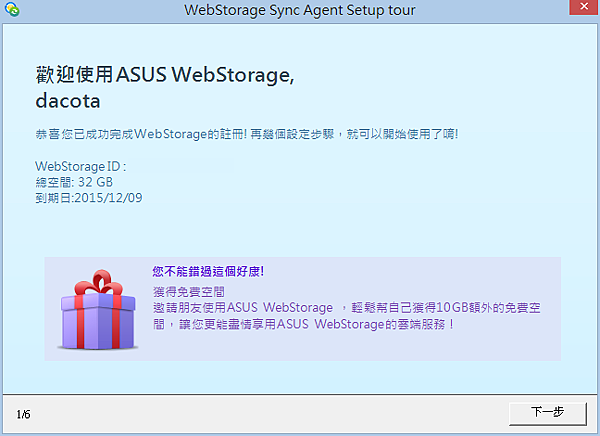
Task: Click the 1/6 page indicator
Action: [x=24, y=413]
